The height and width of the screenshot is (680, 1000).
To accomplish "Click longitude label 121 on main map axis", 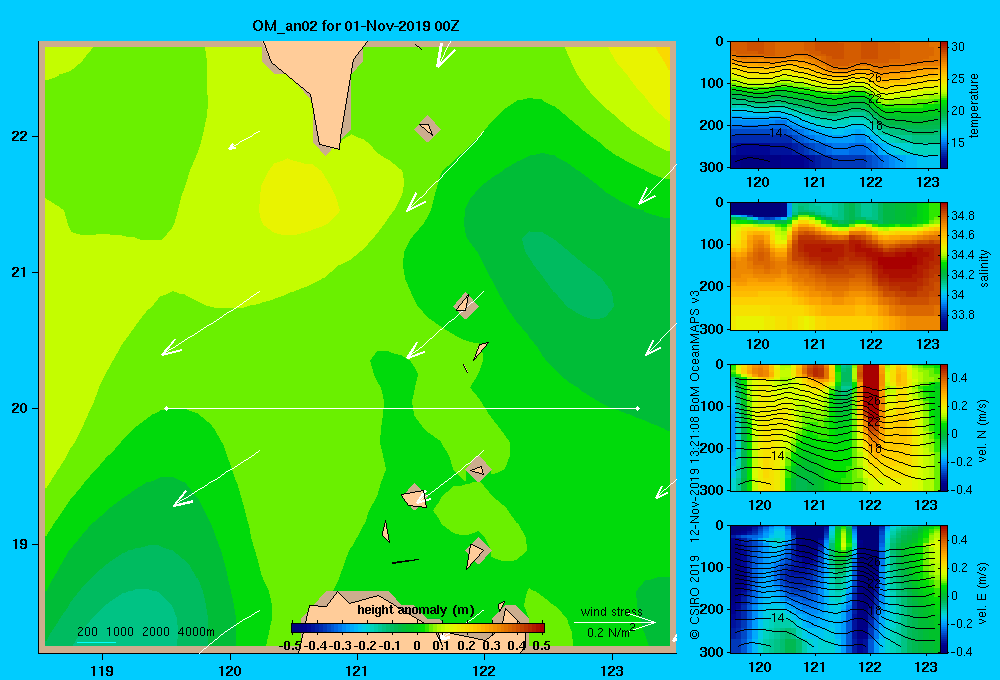I will pos(357,670).
